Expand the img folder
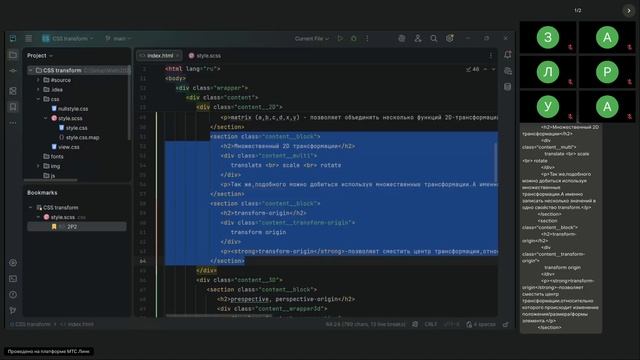 coord(38,166)
